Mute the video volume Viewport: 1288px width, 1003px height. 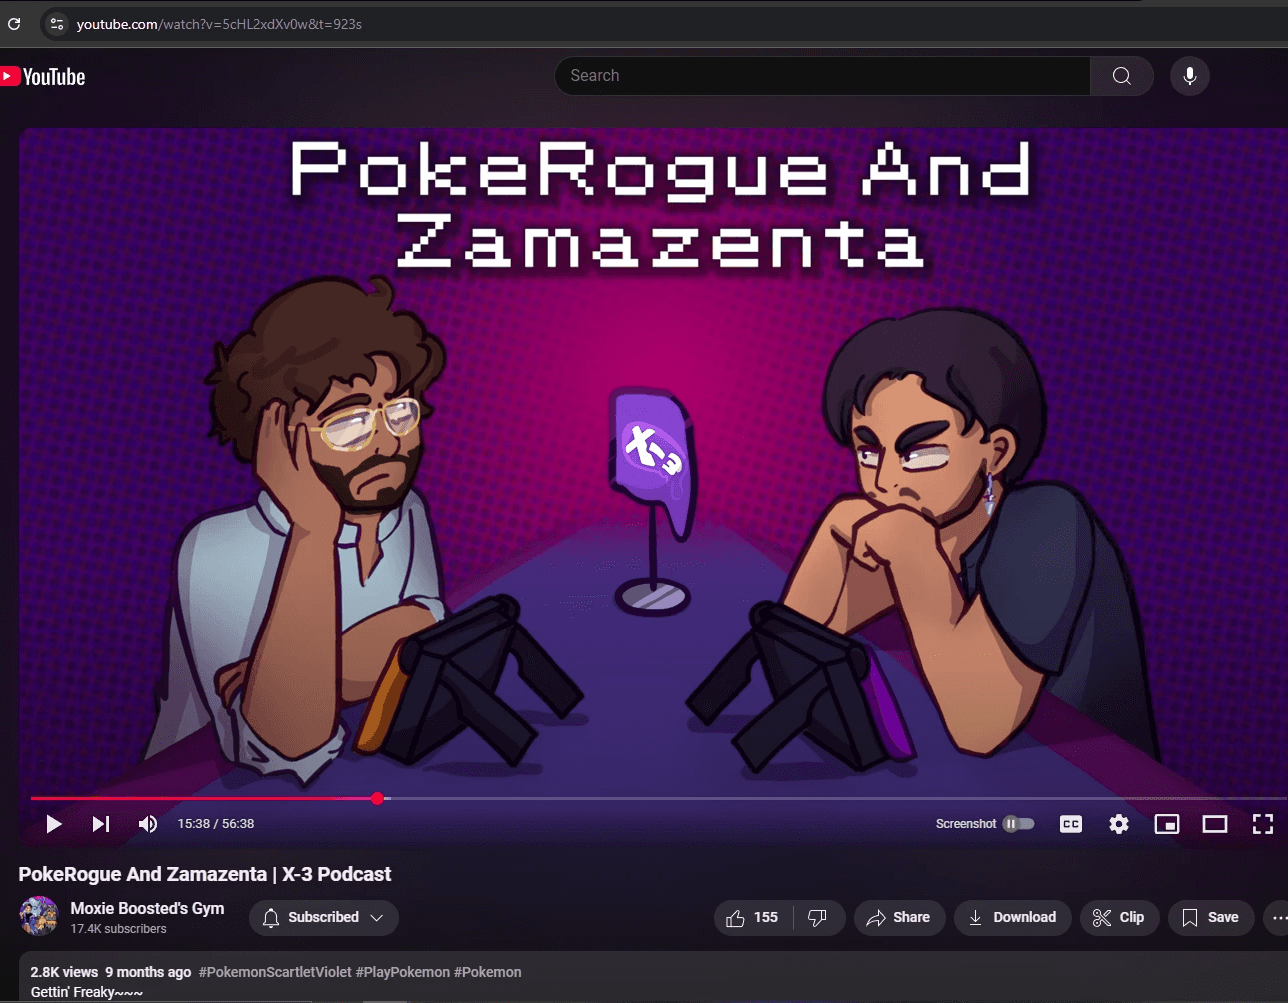tap(148, 824)
